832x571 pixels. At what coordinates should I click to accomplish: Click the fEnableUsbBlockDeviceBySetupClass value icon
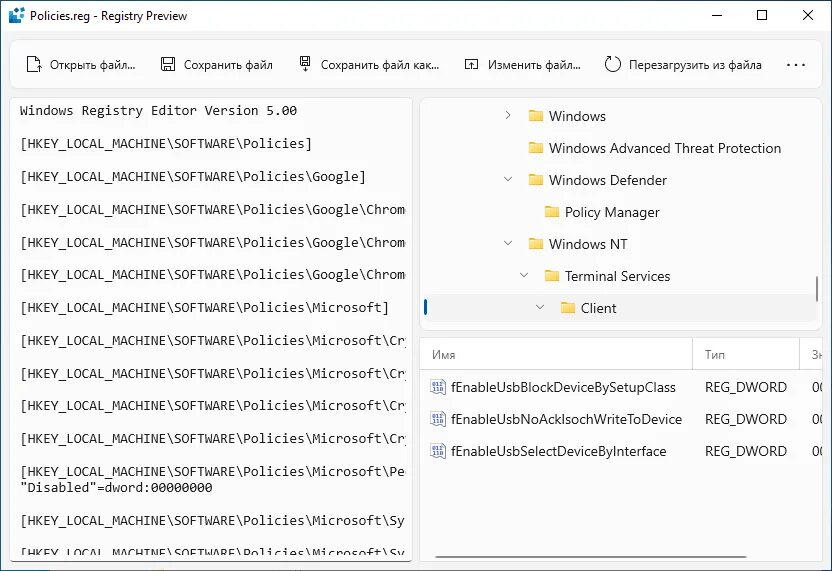437,387
